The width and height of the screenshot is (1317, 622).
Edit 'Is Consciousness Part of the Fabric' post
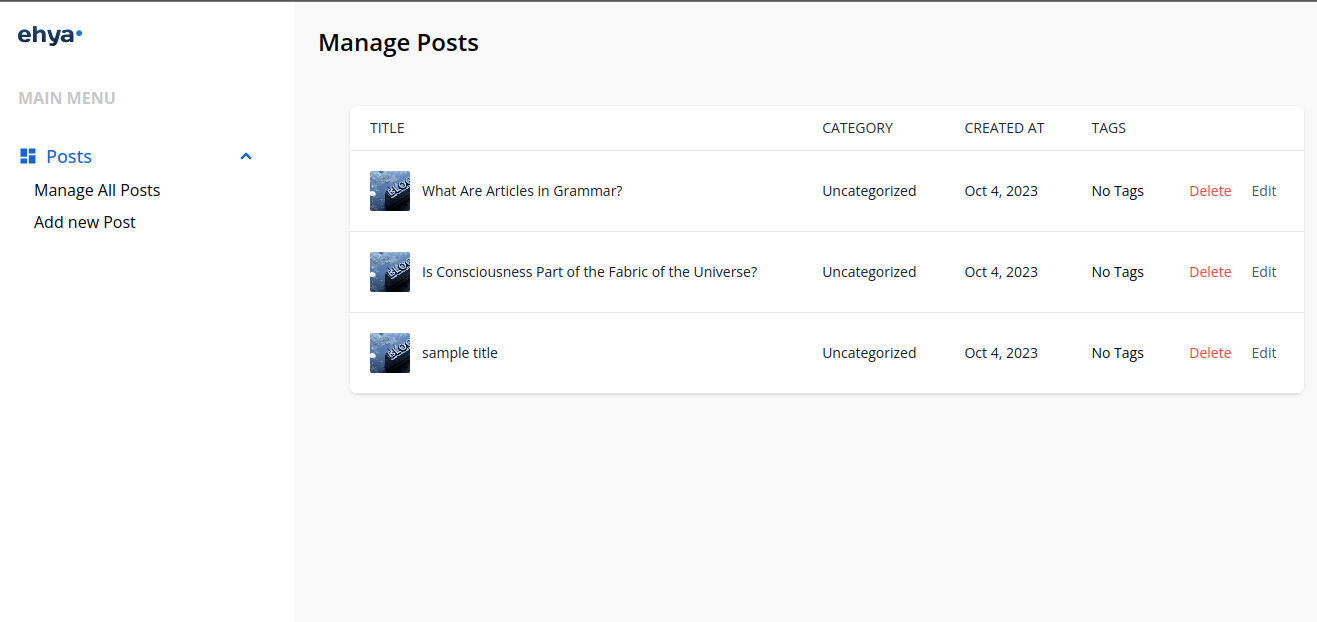1263,271
